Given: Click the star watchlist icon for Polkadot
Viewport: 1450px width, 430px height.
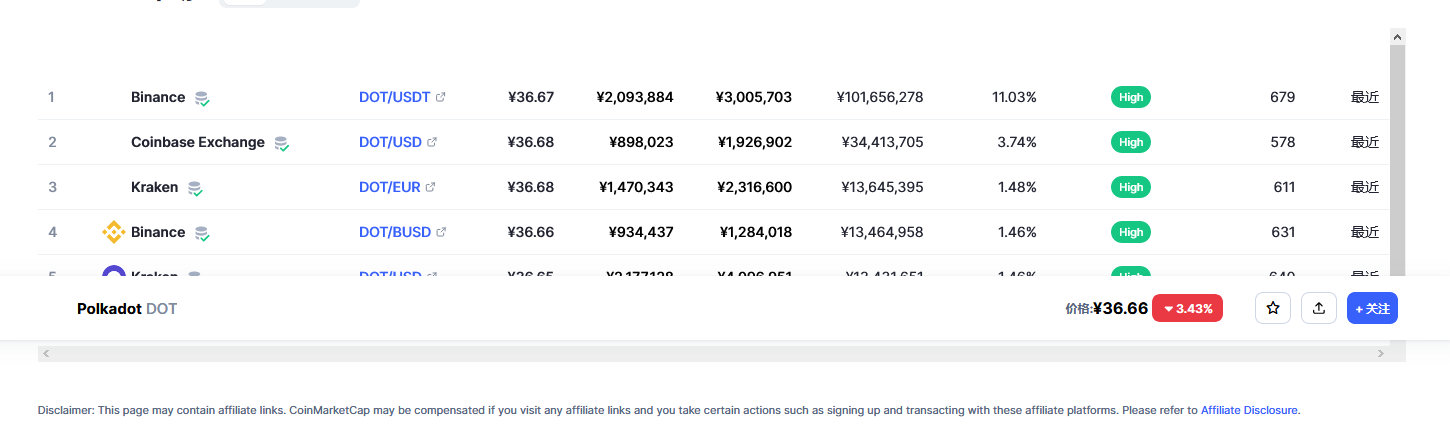Looking at the screenshot, I should pos(1273,308).
